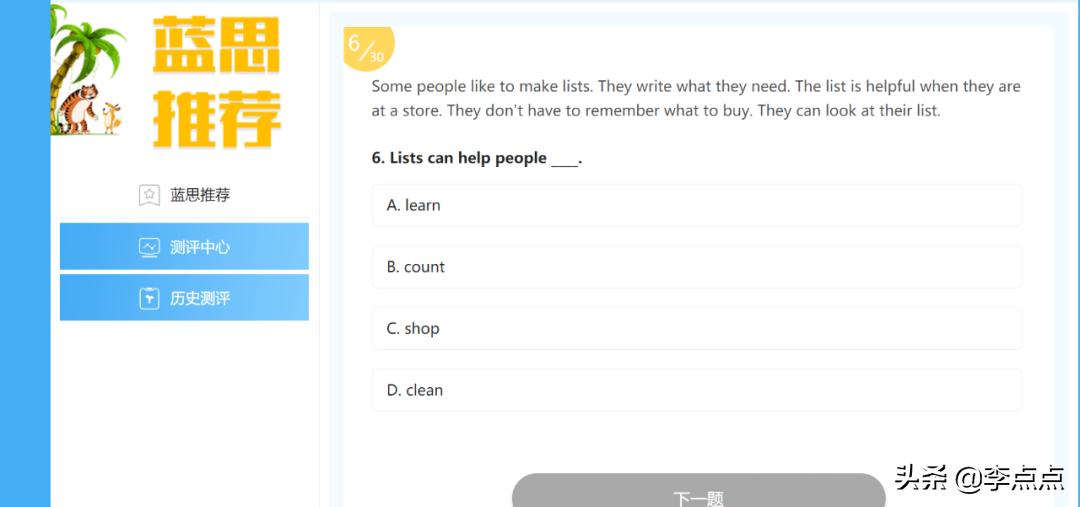
Task: Click the monitor icon for 测评中心
Action: click(x=149, y=247)
